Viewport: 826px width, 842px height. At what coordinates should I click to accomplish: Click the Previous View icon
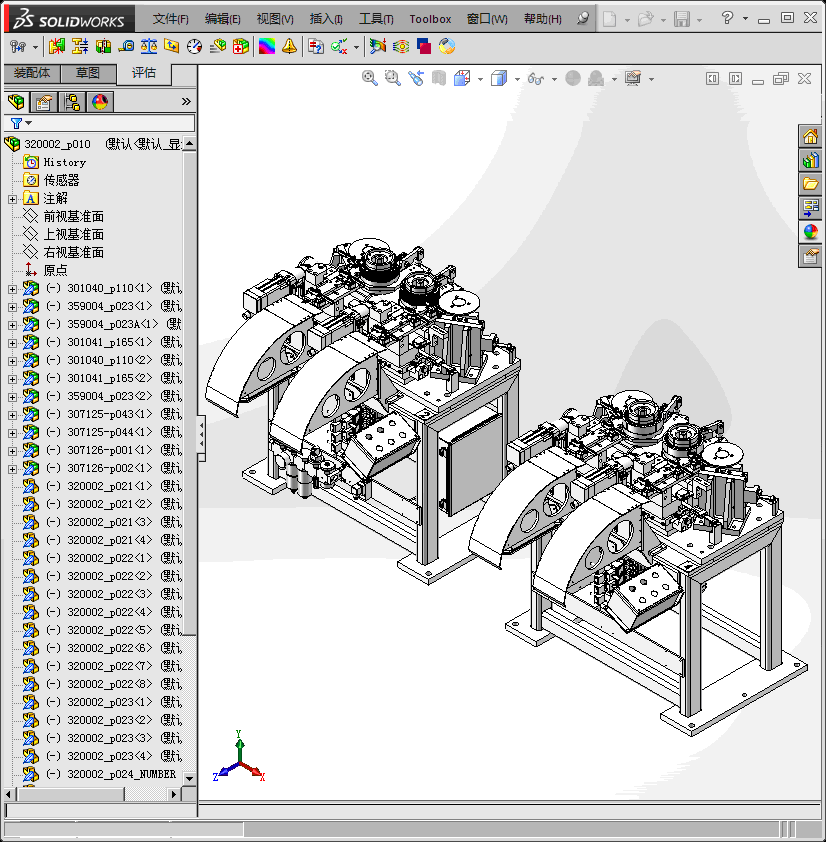[x=415, y=78]
